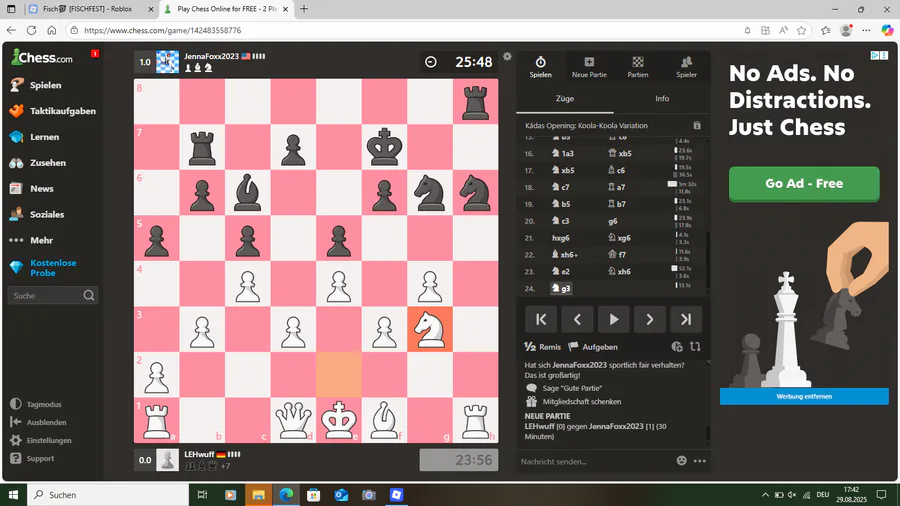
Task: Click the black king on f7
Action: click(x=385, y=147)
